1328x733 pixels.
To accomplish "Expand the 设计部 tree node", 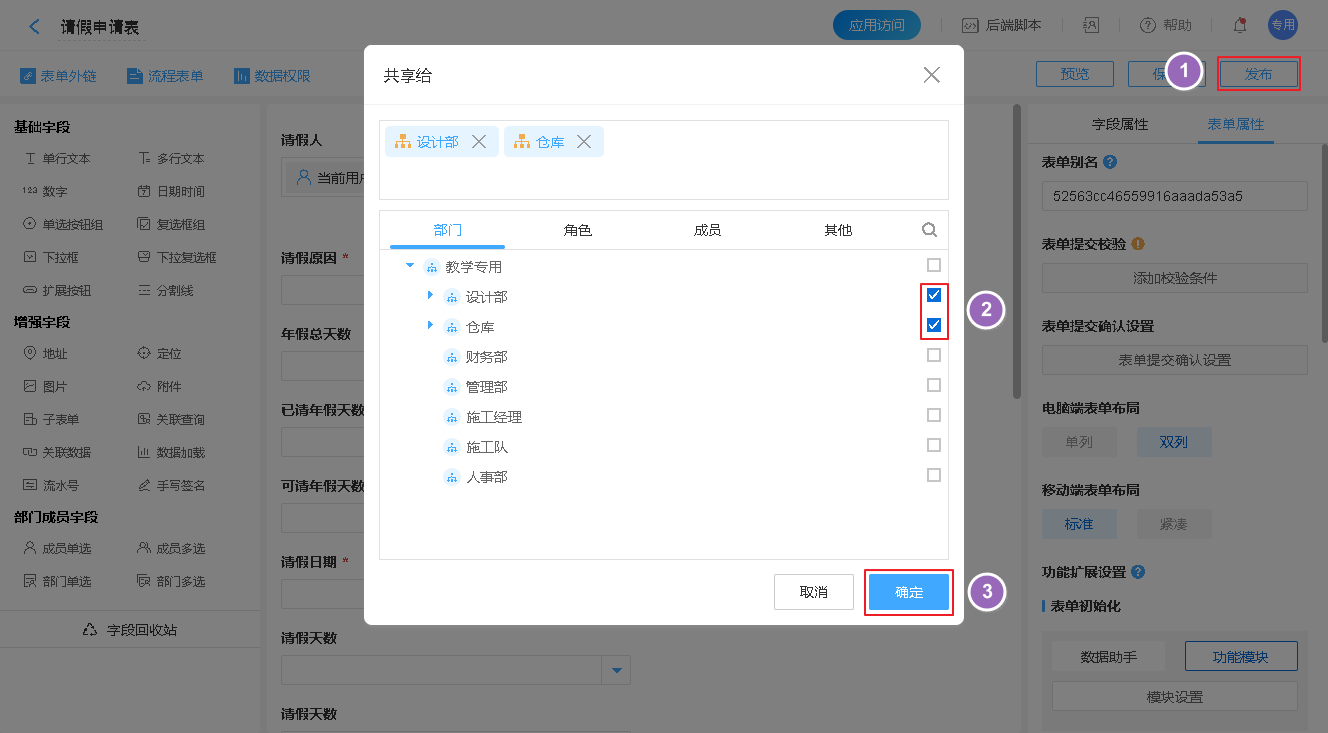I will [x=430, y=295].
